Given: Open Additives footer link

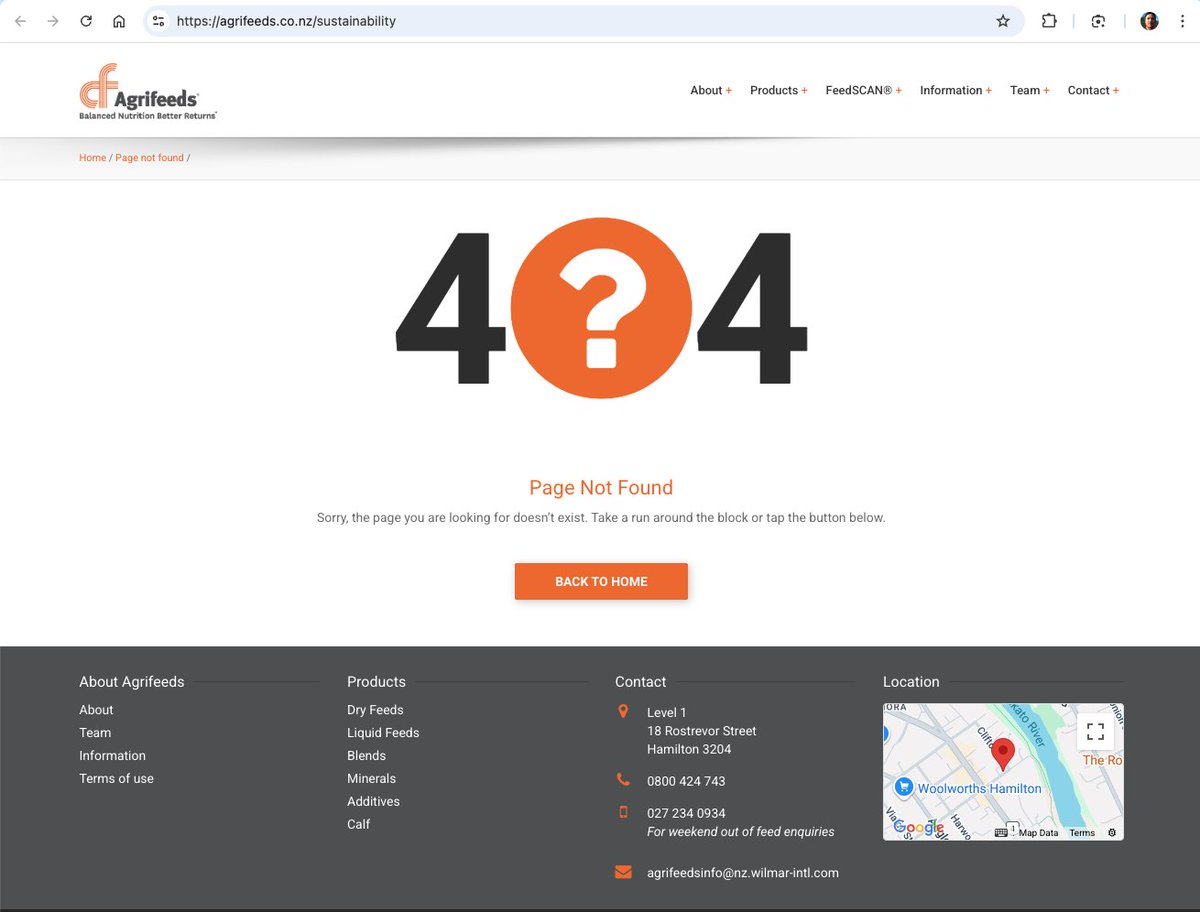Looking at the screenshot, I should (373, 802).
